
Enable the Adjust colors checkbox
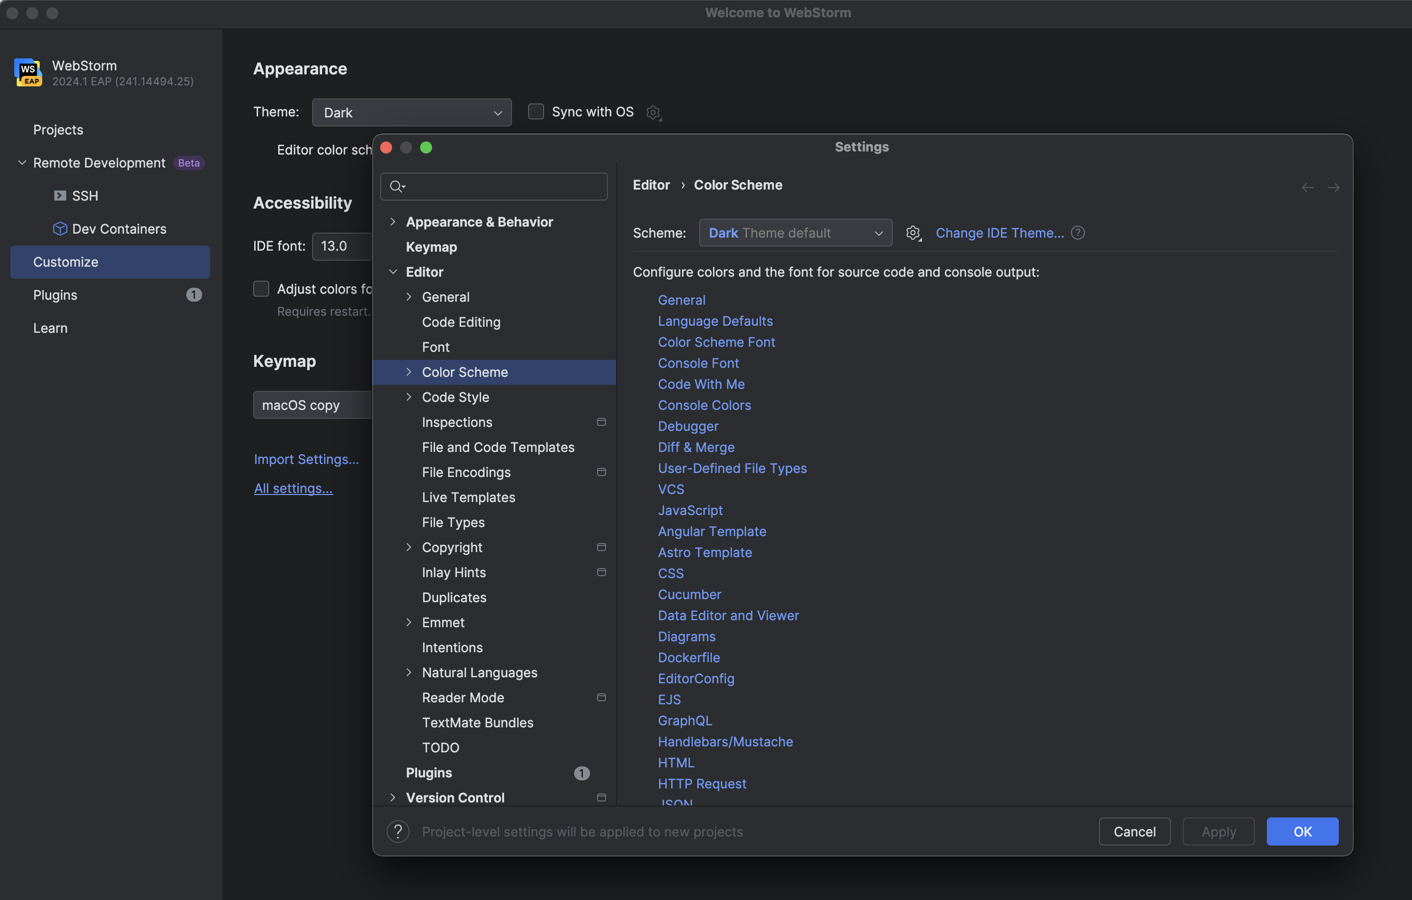(x=261, y=289)
